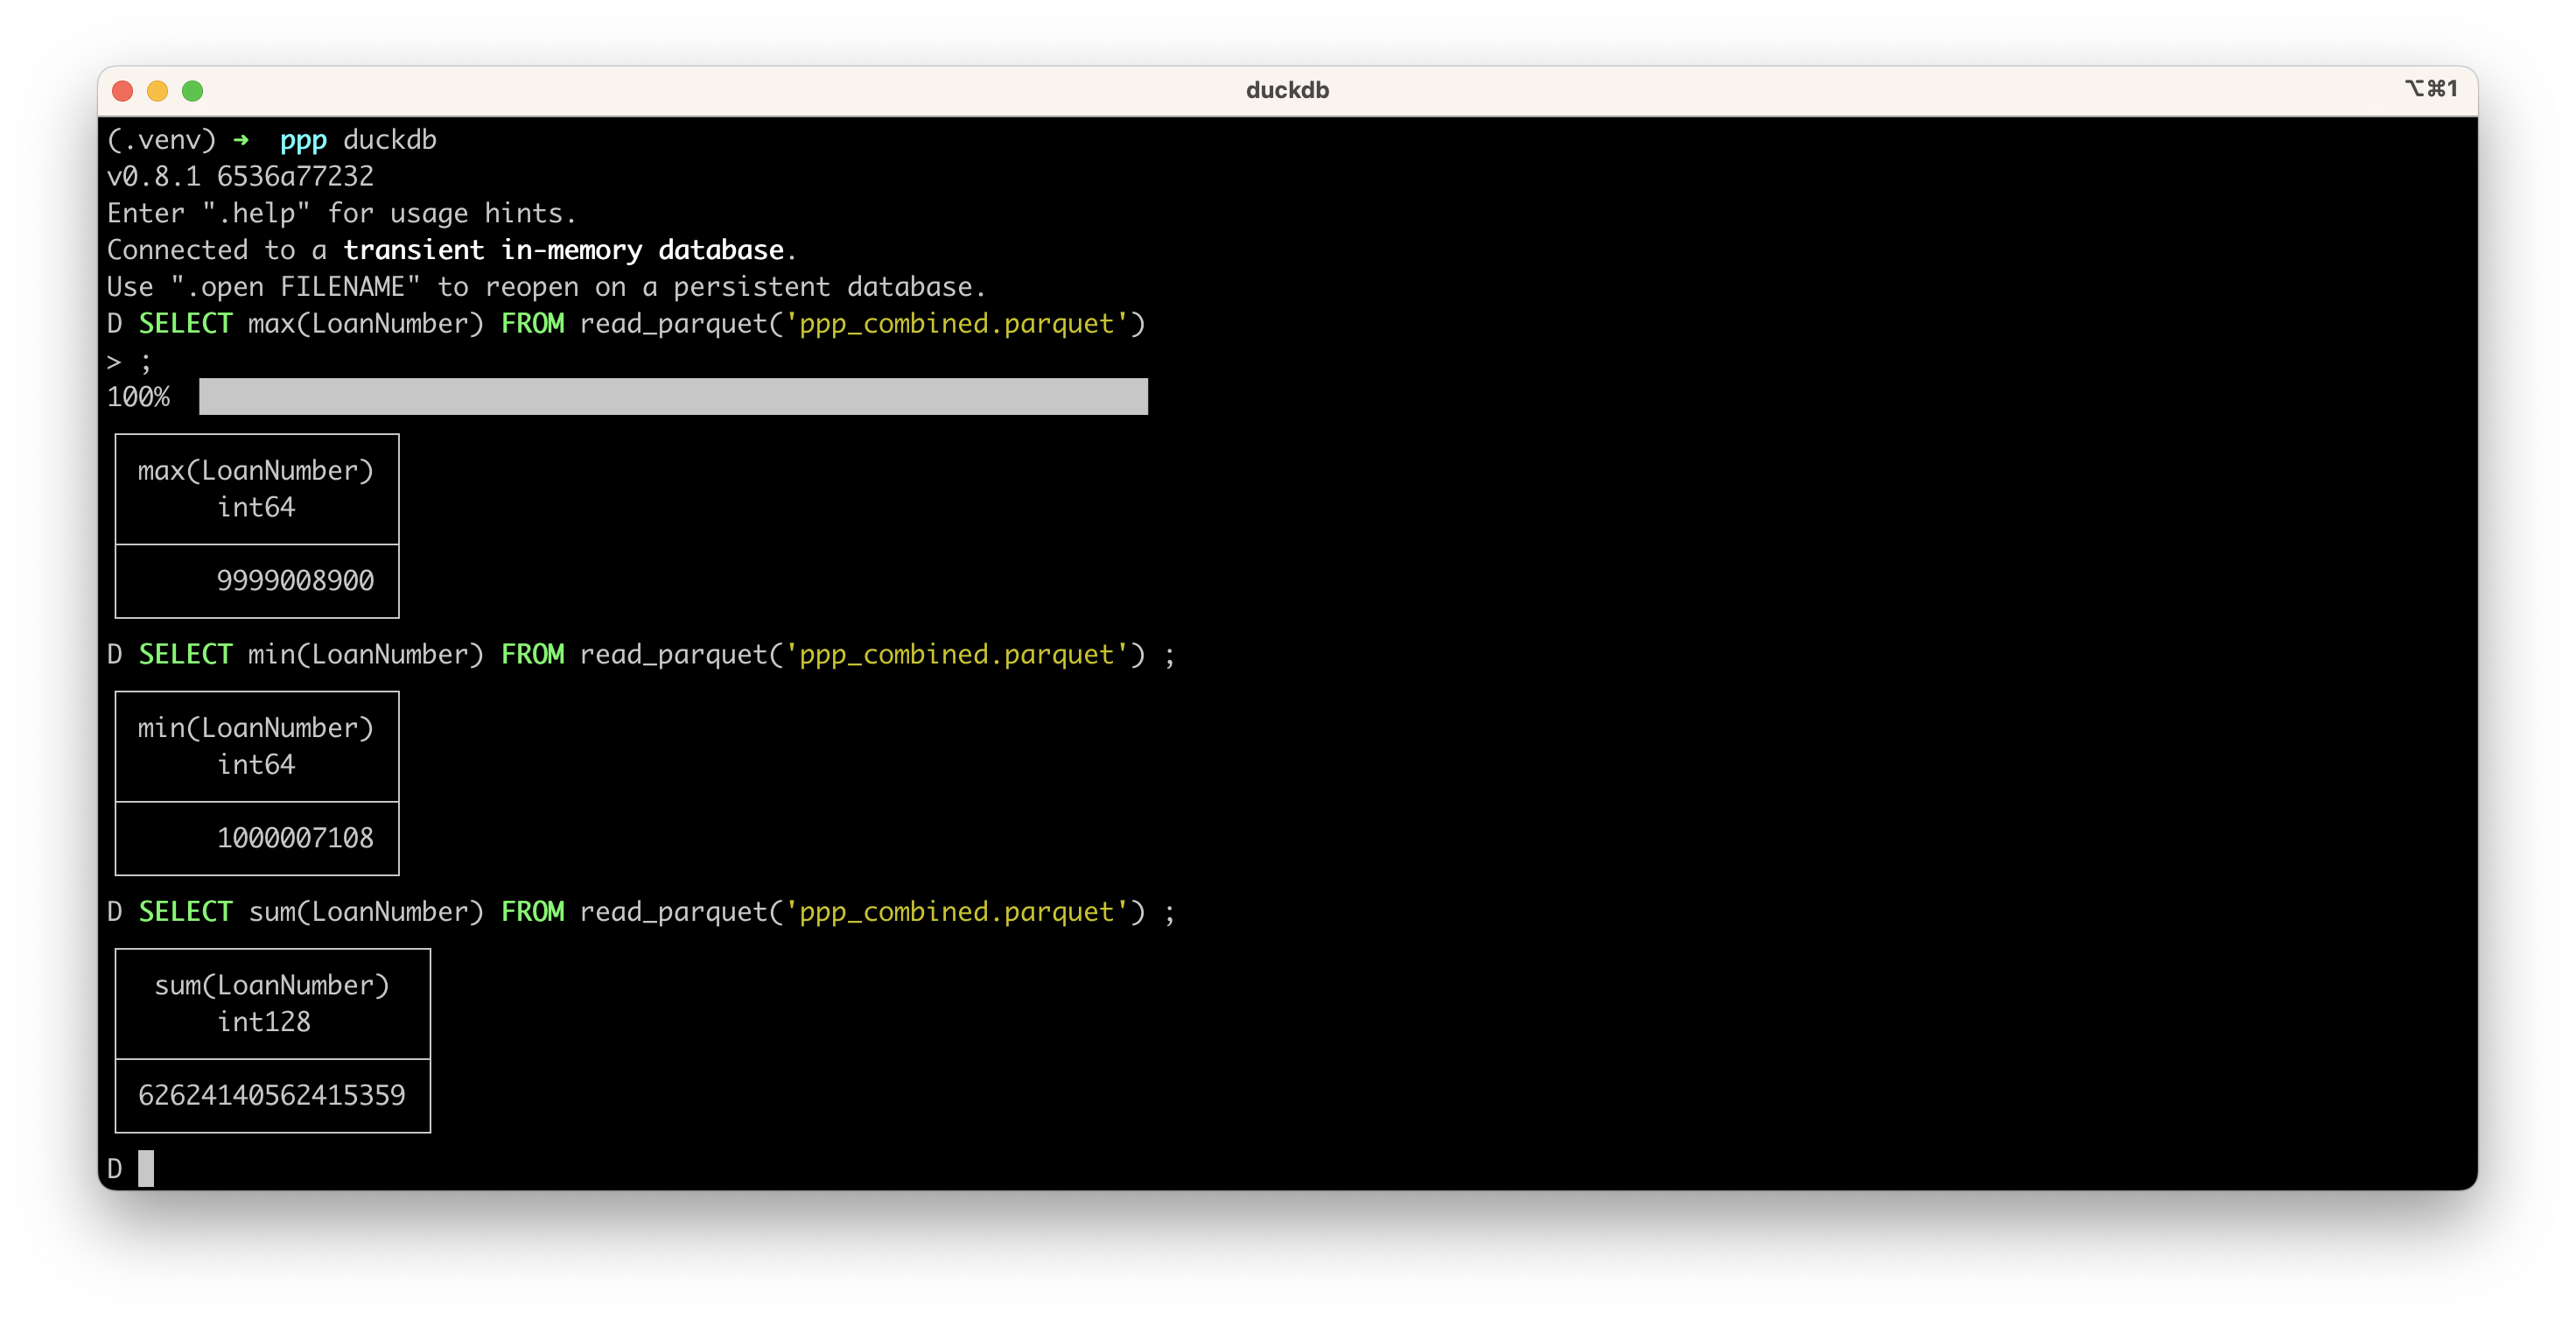
Task: Click the 100% progress bar
Action: tap(672, 397)
